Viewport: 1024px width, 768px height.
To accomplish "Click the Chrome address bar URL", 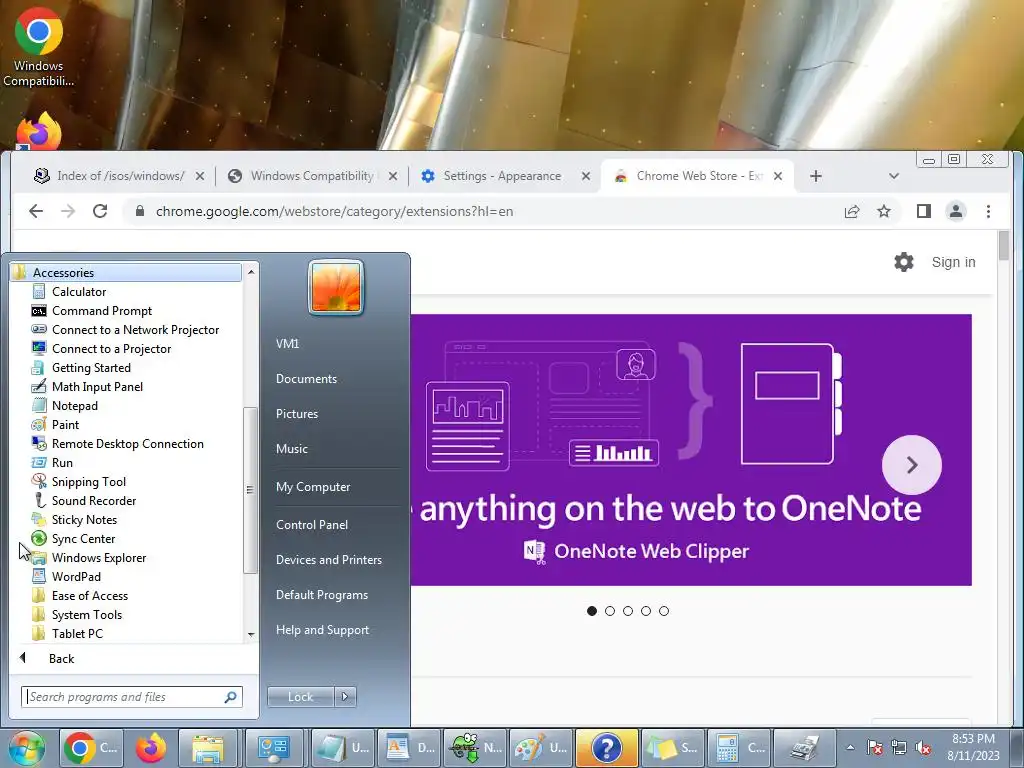I will click(334, 211).
